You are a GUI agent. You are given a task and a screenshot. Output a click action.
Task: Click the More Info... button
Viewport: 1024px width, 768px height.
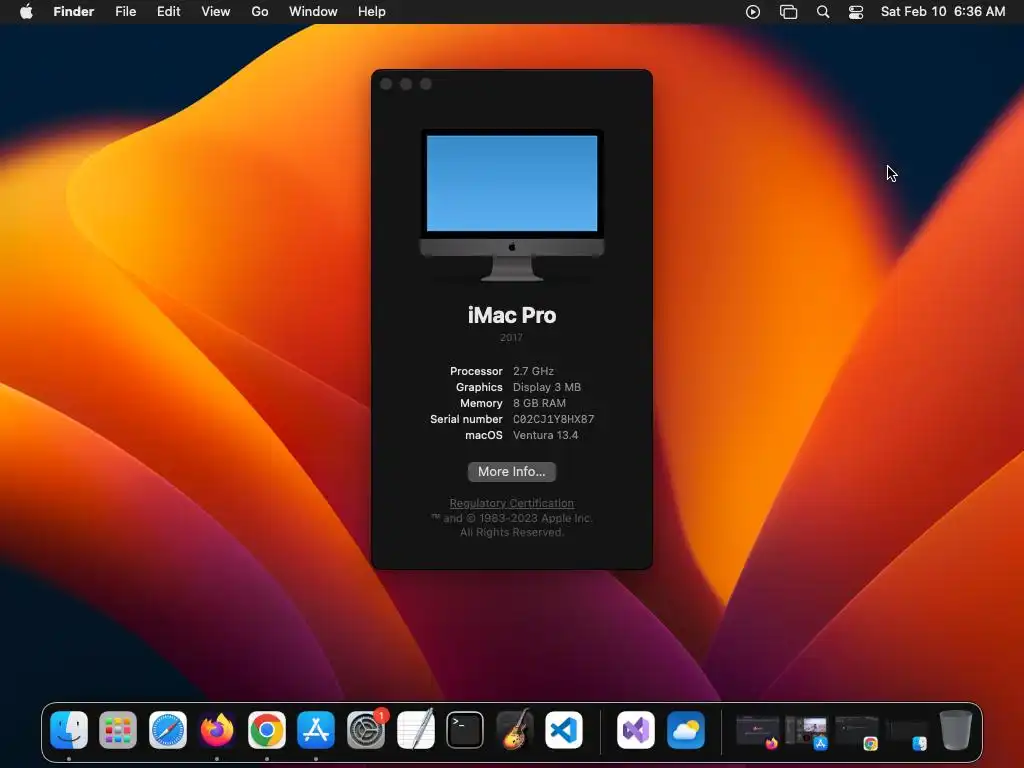click(512, 472)
